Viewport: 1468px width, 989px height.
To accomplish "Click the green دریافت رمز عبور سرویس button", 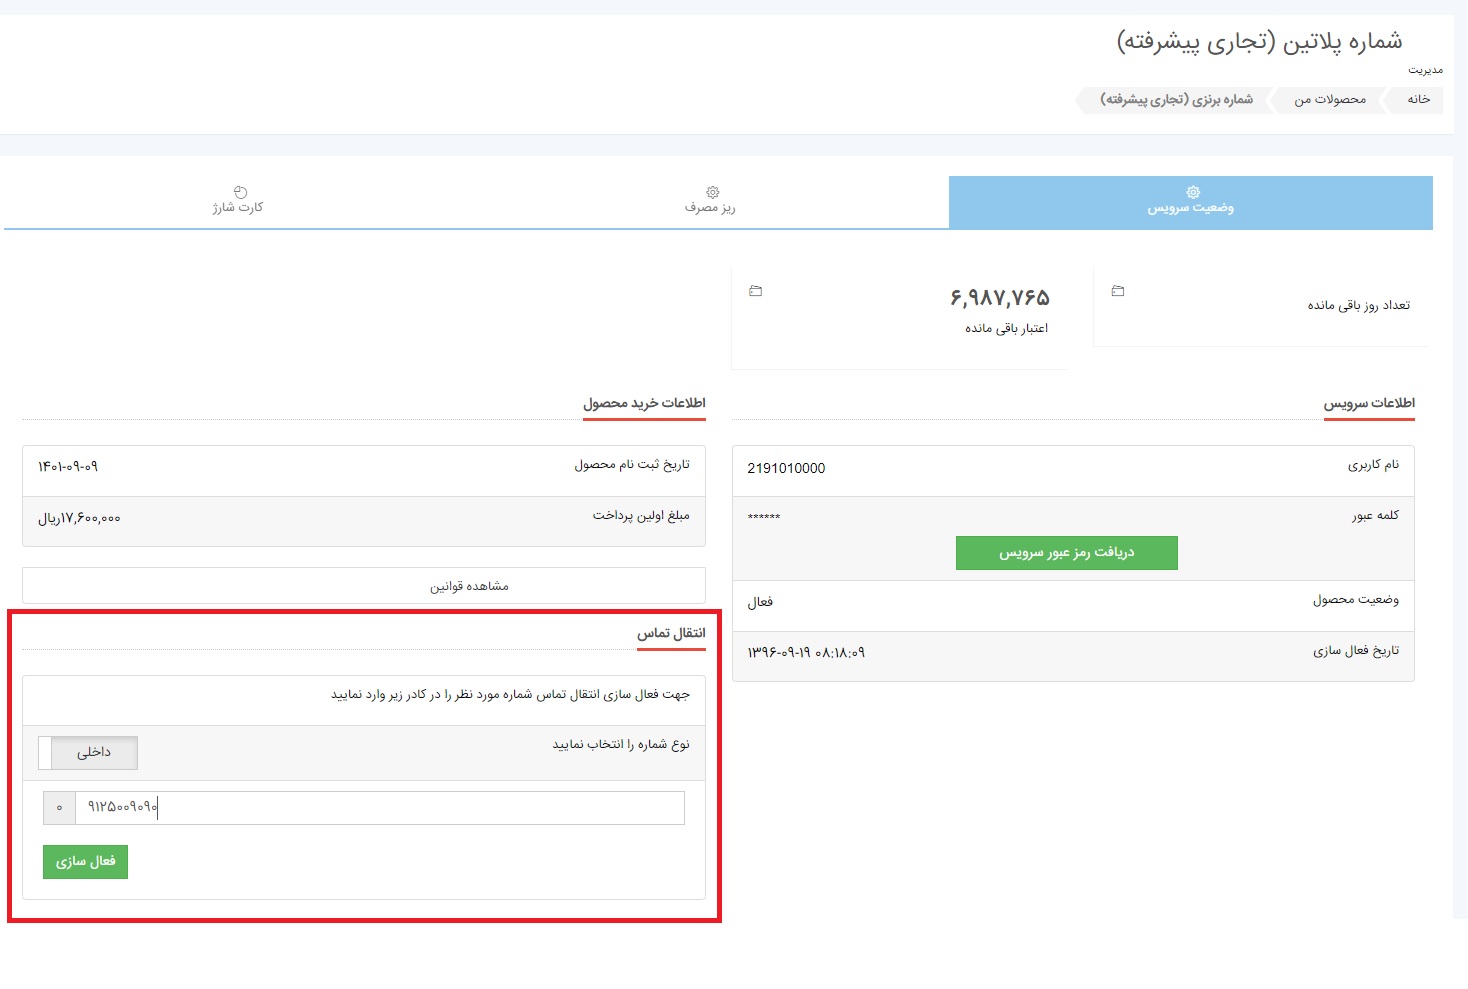I will point(1066,552).
